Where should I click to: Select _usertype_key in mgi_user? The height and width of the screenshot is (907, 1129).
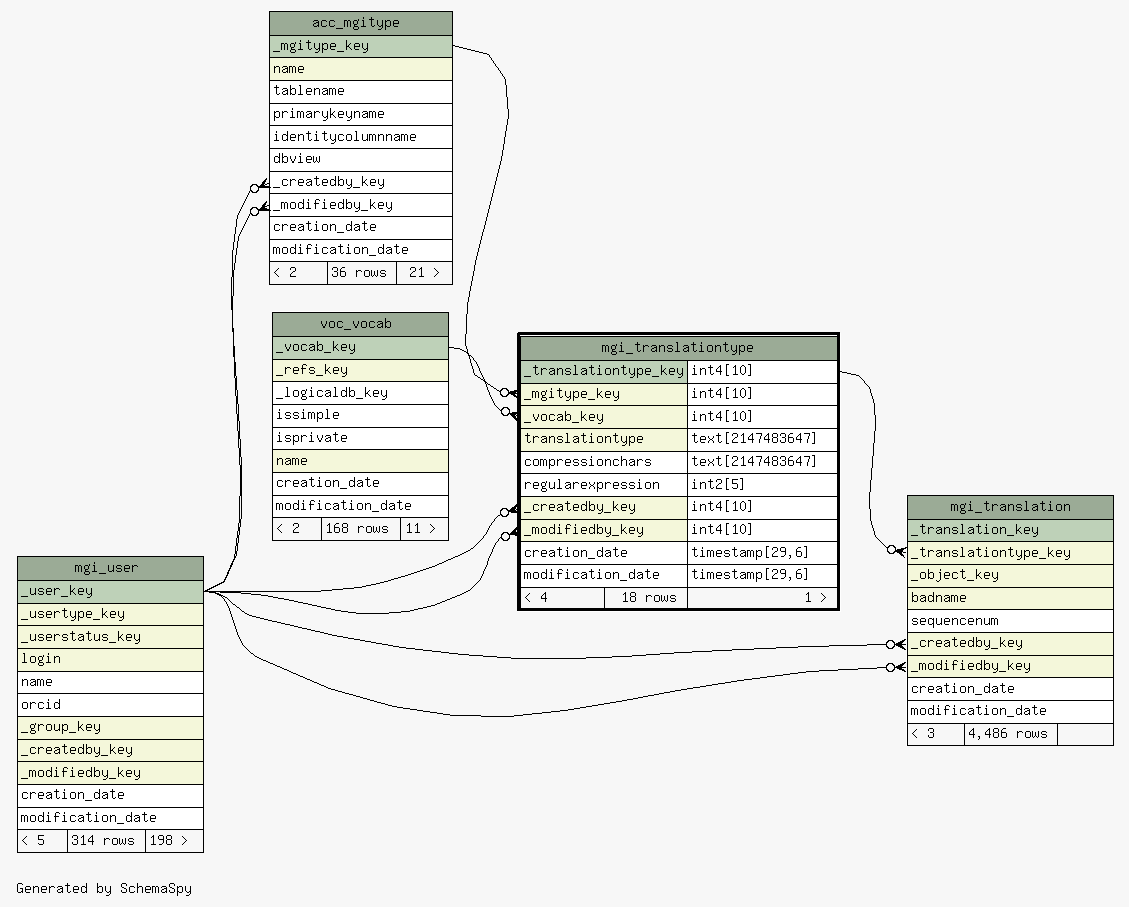(110, 614)
